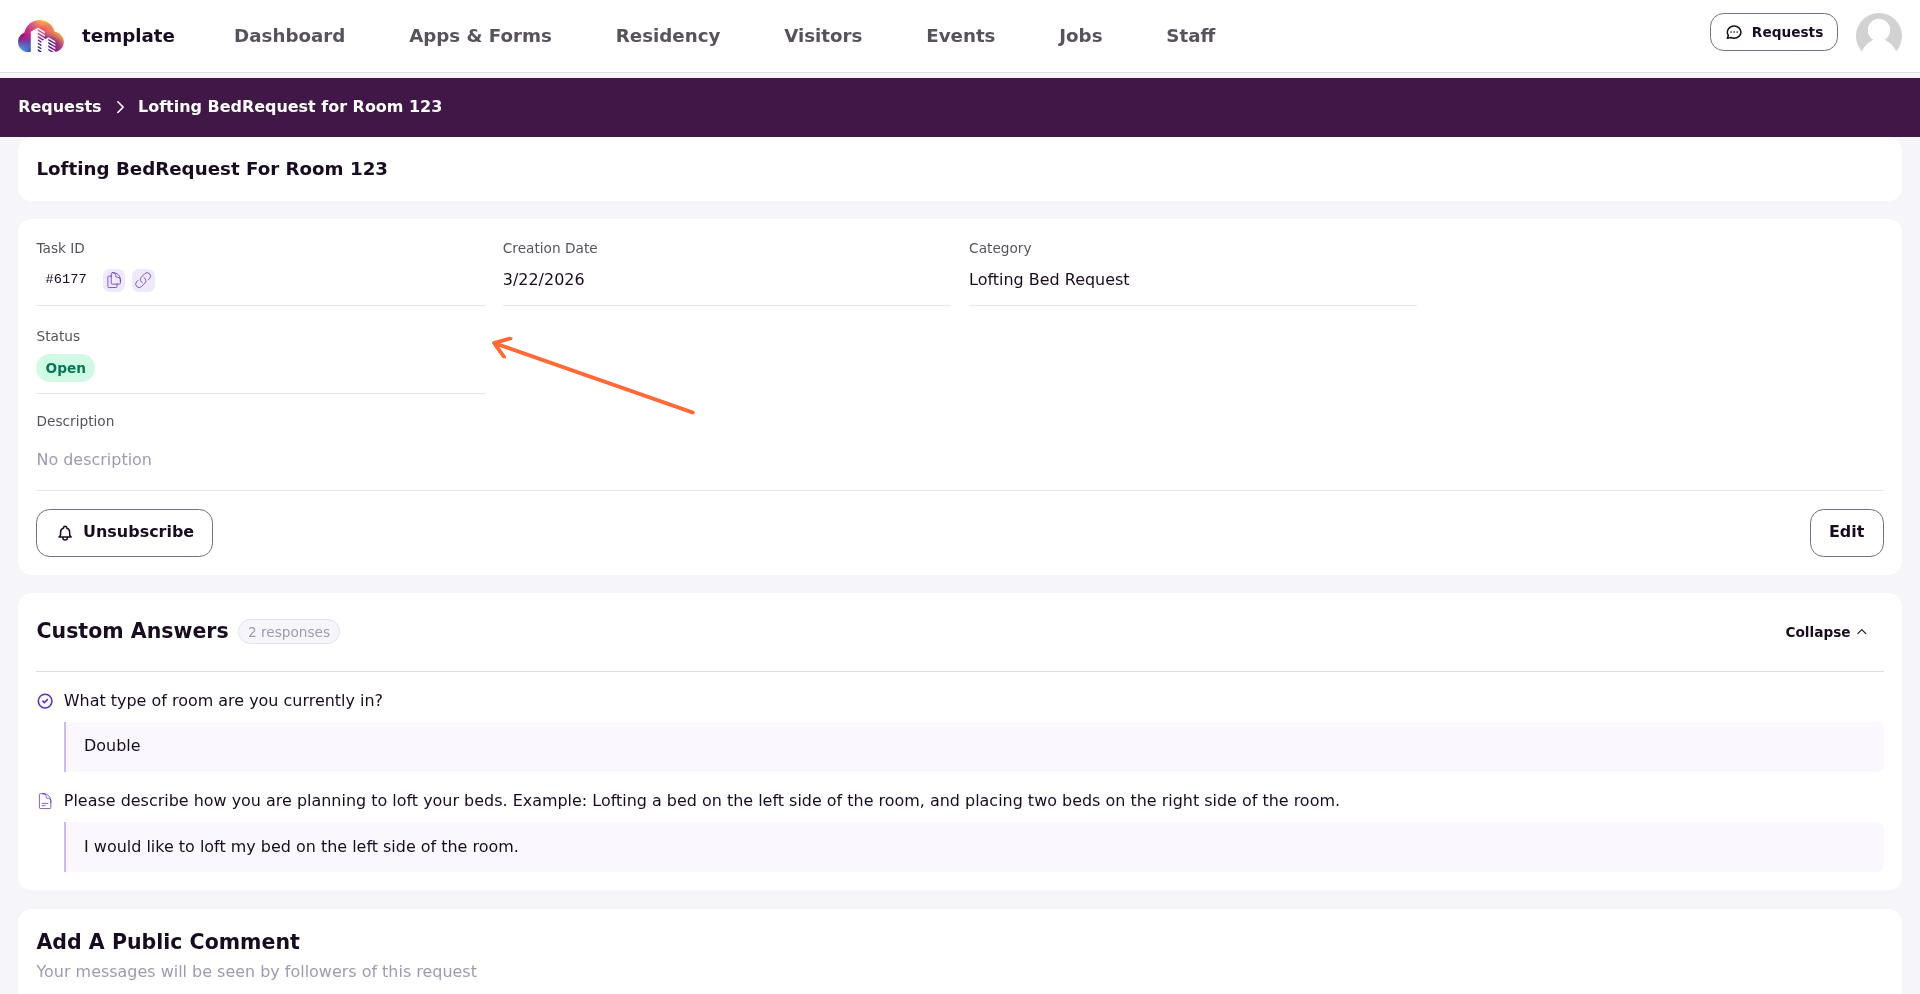The width and height of the screenshot is (1920, 994).
Task: Click the breadcrumb Lofting BedRequest for Room 123
Action: [x=290, y=107]
